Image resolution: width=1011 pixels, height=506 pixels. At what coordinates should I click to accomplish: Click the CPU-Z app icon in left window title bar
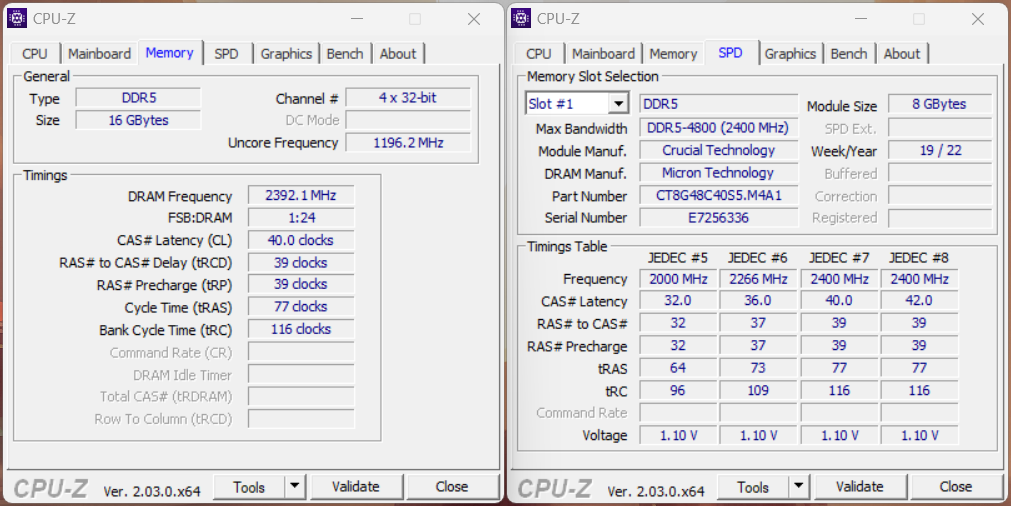[17, 19]
